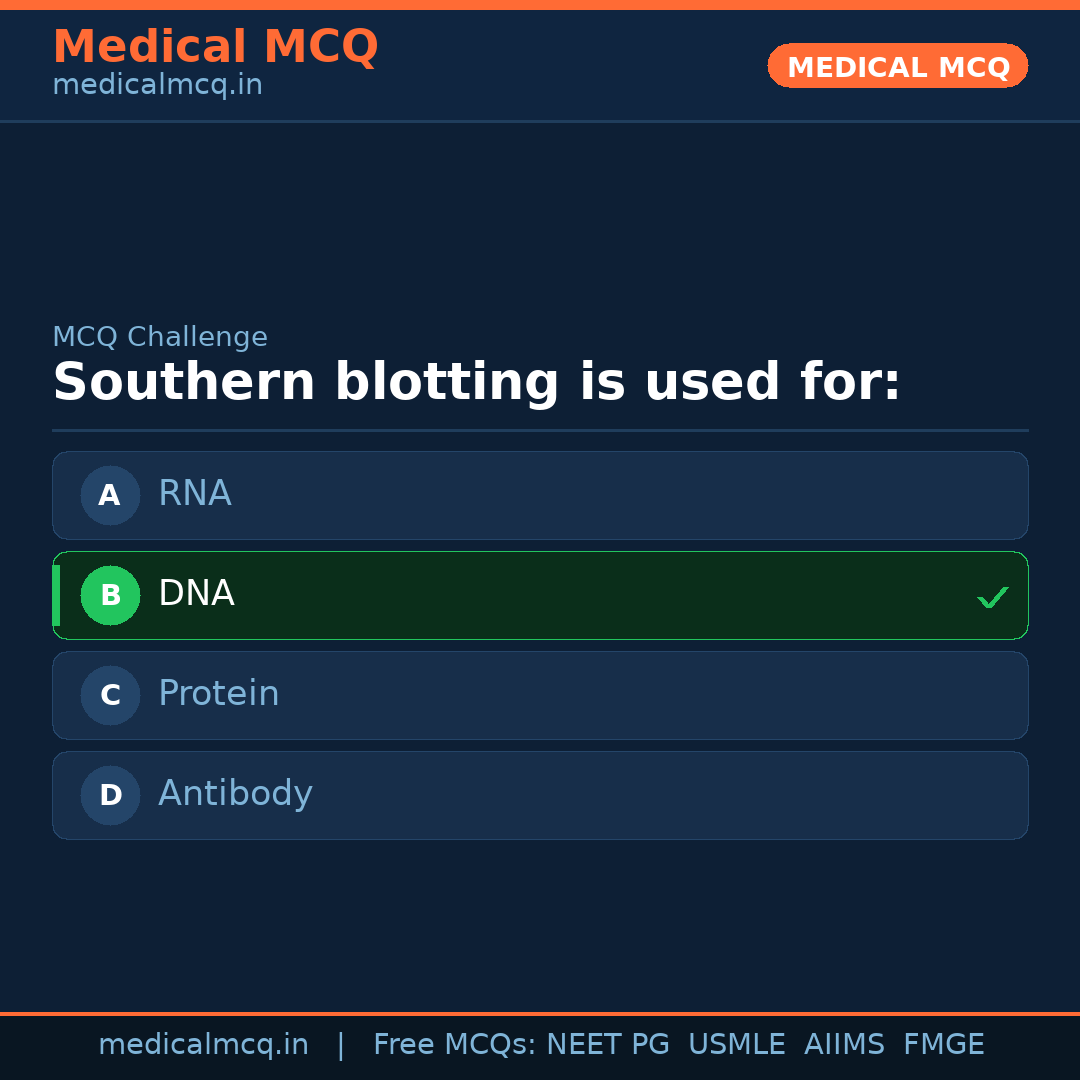
Task: Click the orange MEDICAL MCQ badge
Action: [897, 66]
